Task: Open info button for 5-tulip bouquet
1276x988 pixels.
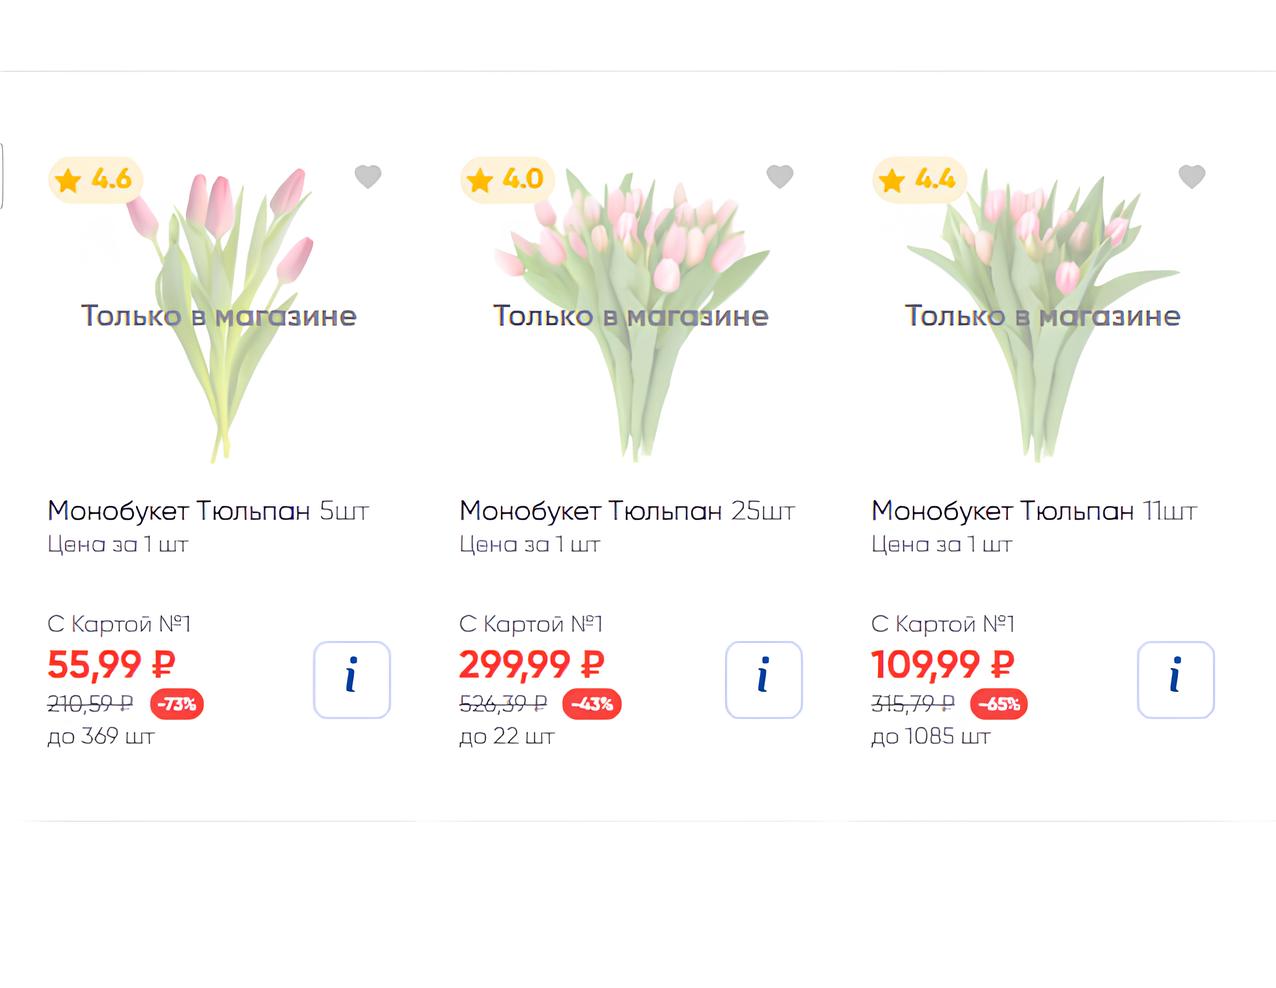Action: coord(352,680)
